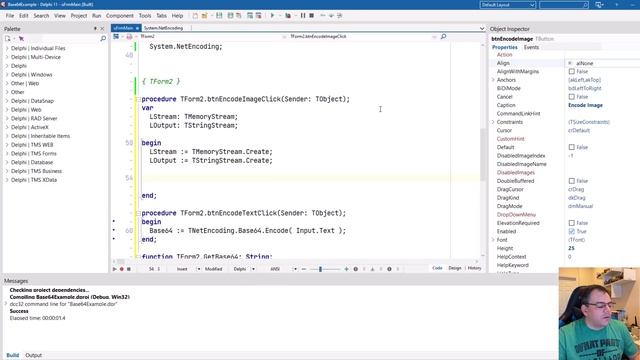This screenshot has width=640, height=360.
Task: Switch to the System.NetEncoding editor tab
Action: coord(163,28)
